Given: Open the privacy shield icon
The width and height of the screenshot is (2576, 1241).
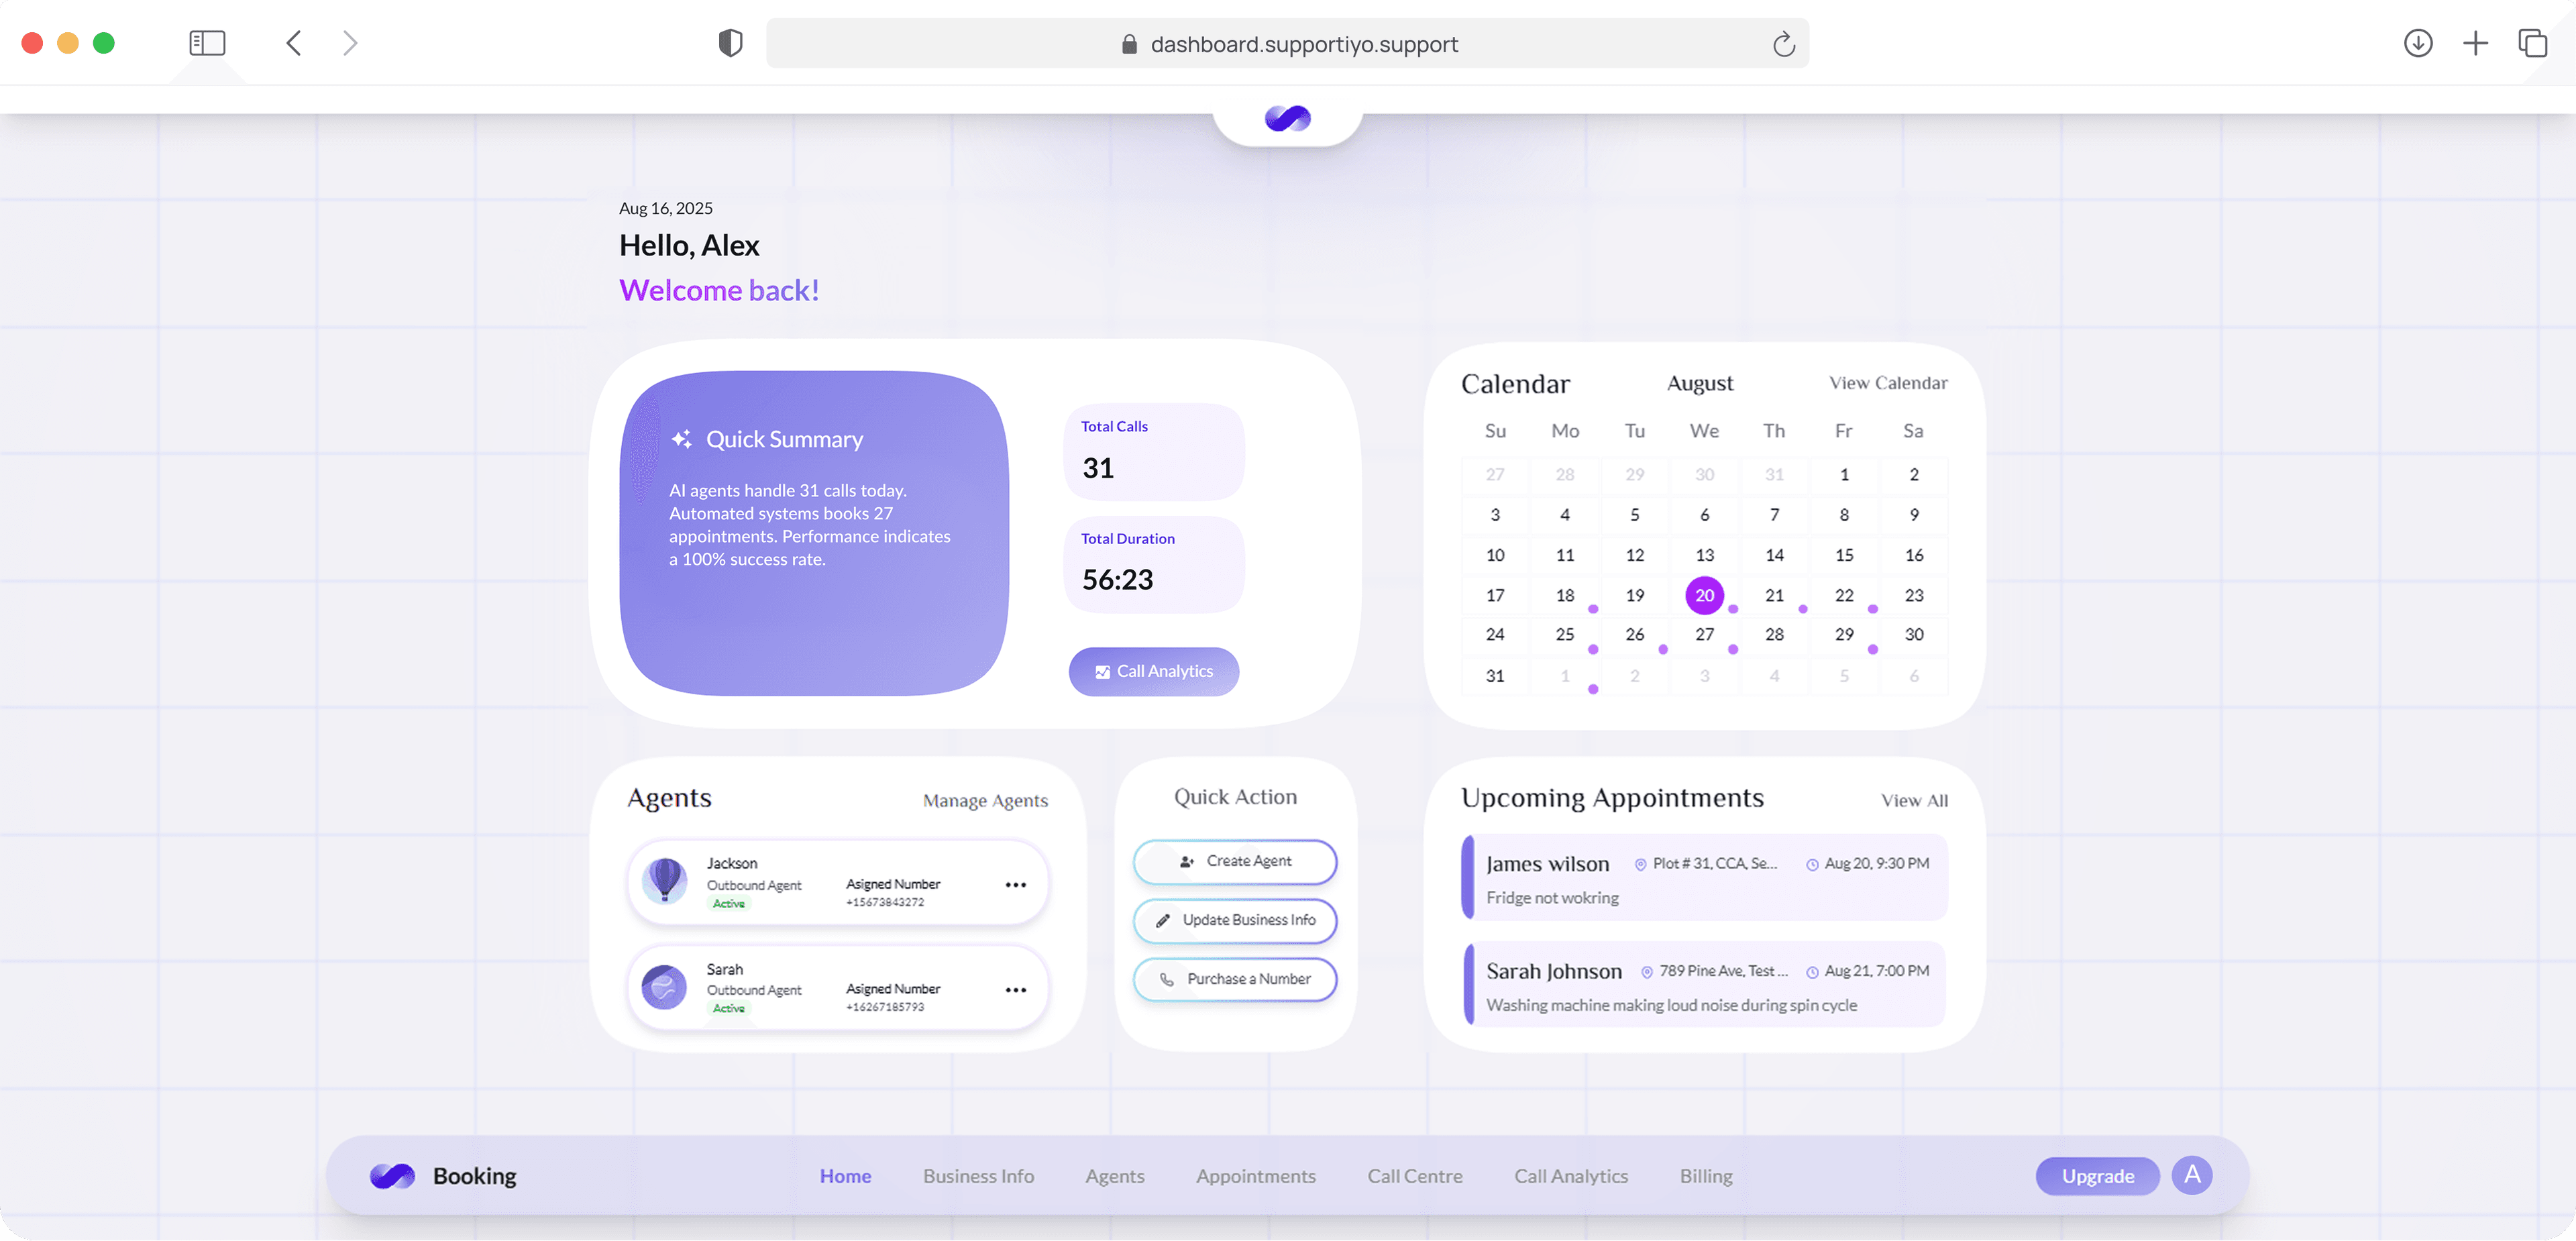Looking at the screenshot, I should point(730,43).
